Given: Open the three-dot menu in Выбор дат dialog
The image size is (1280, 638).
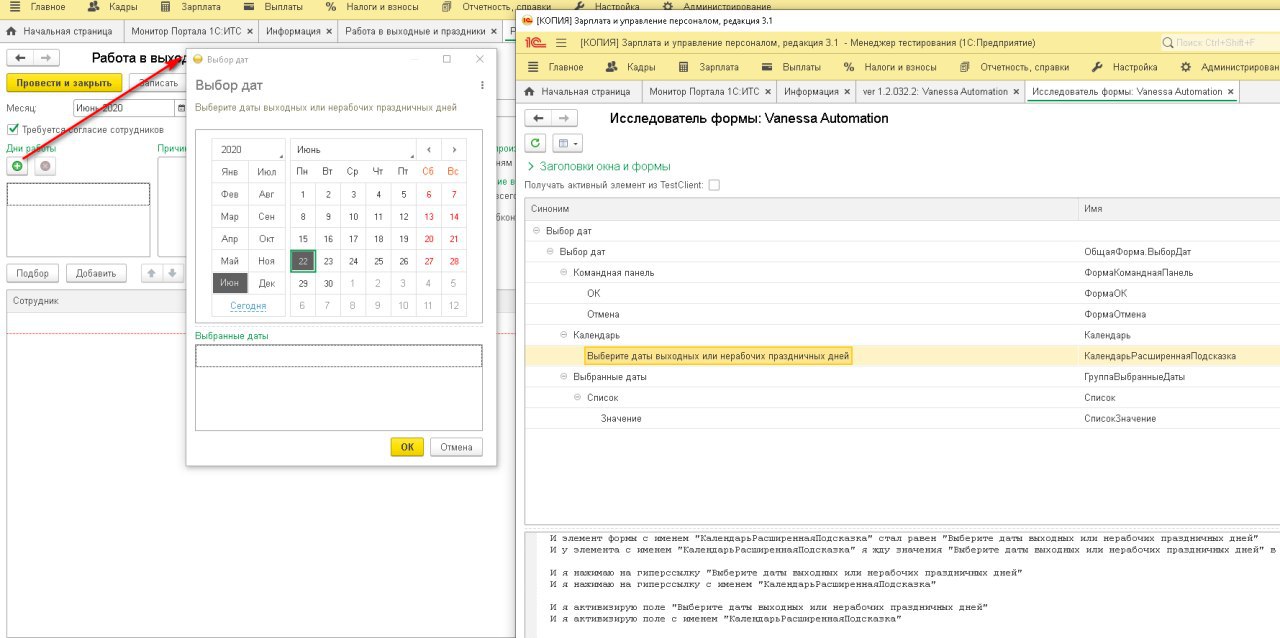Looking at the screenshot, I should (482, 86).
